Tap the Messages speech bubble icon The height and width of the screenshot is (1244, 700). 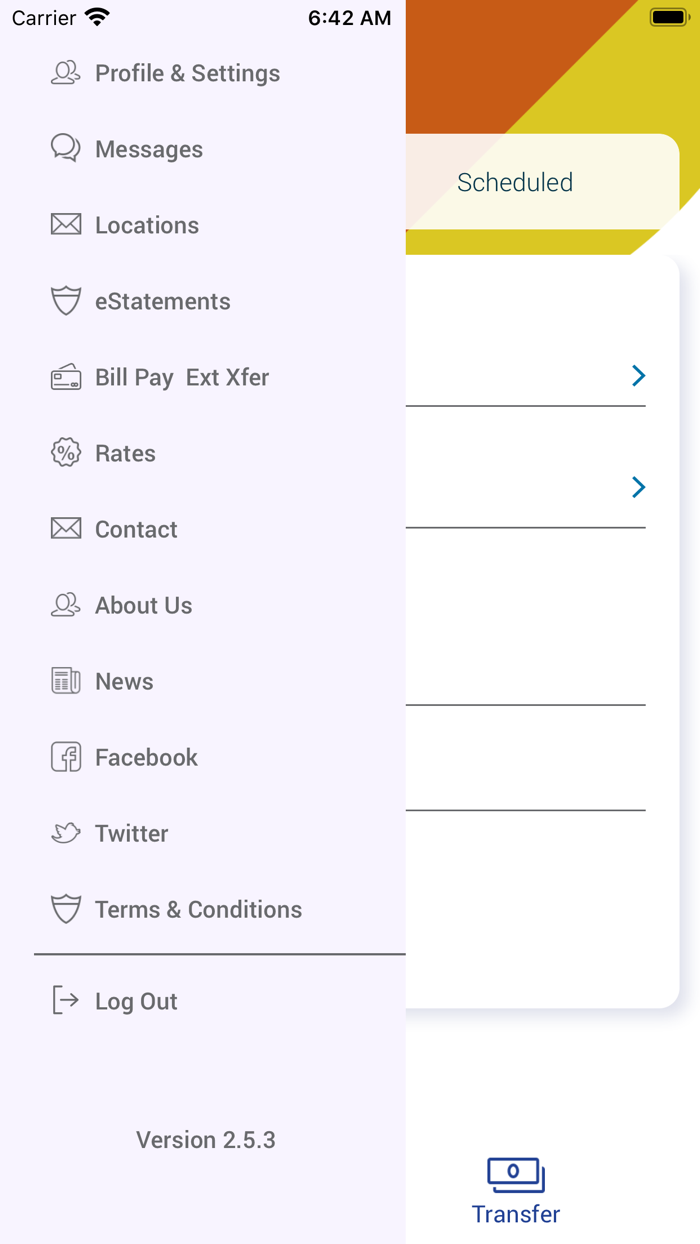click(66, 149)
